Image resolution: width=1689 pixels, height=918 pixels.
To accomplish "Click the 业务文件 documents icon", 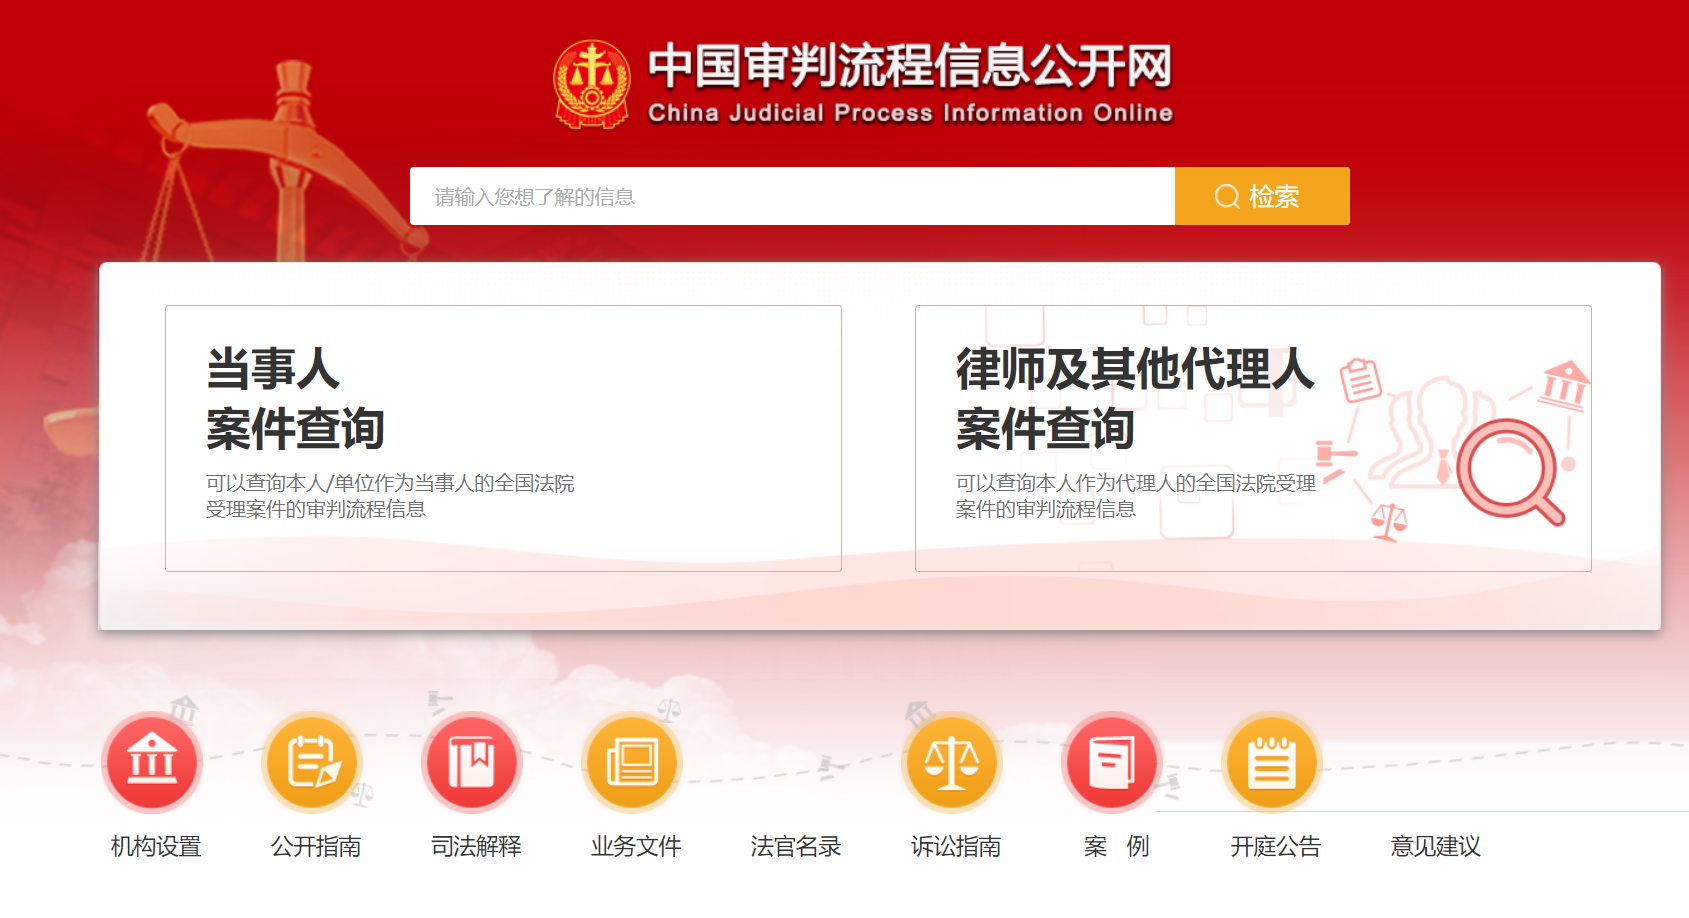I will click(632, 762).
